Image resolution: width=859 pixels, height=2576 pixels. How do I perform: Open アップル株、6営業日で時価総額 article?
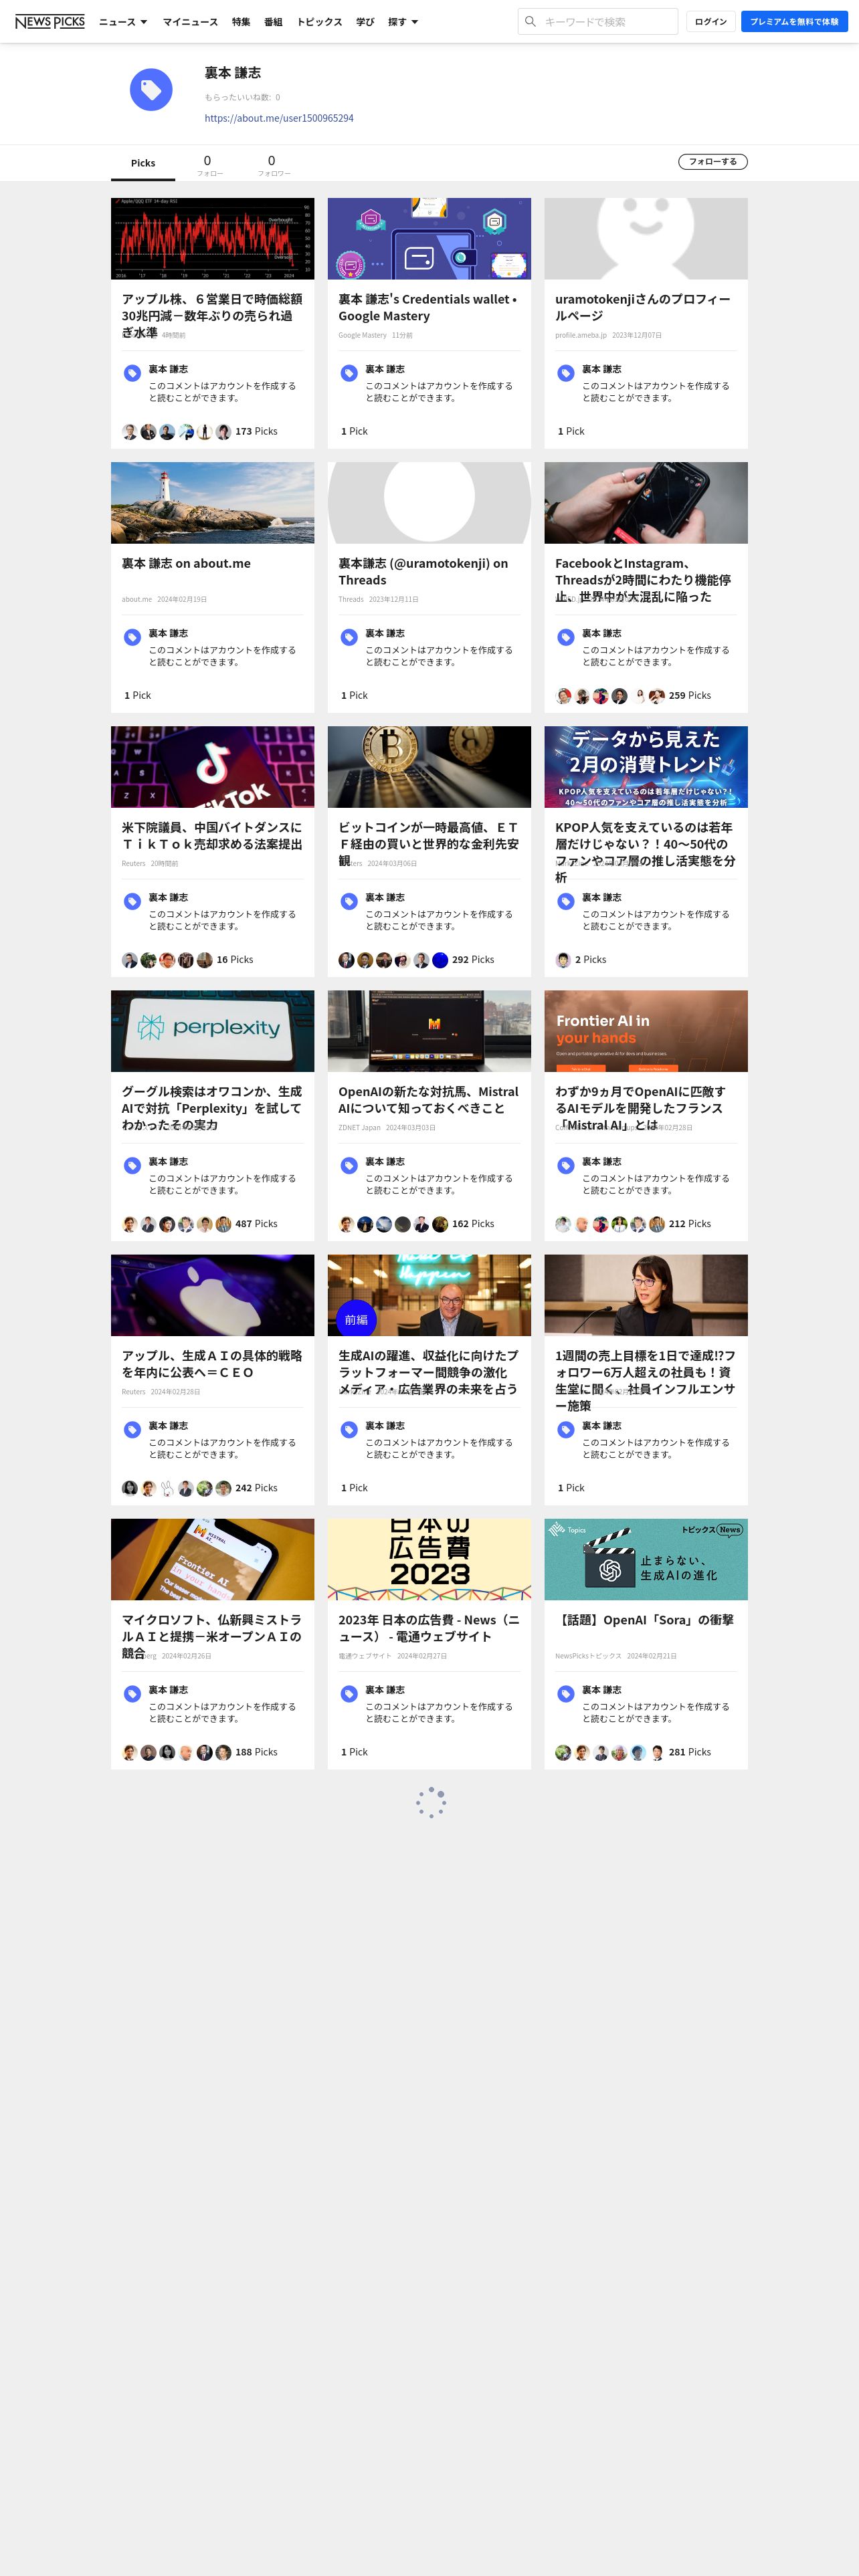pyautogui.click(x=212, y=315)
